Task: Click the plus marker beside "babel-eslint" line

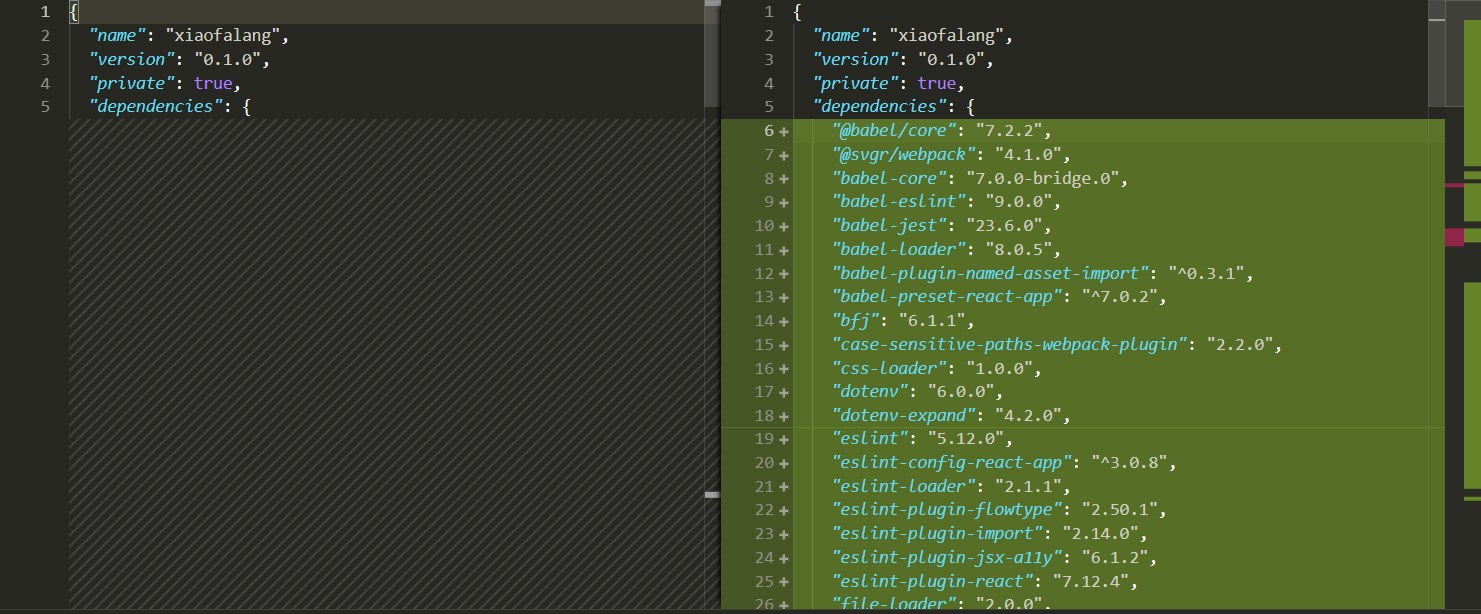Action: click(x=783, y=201)
